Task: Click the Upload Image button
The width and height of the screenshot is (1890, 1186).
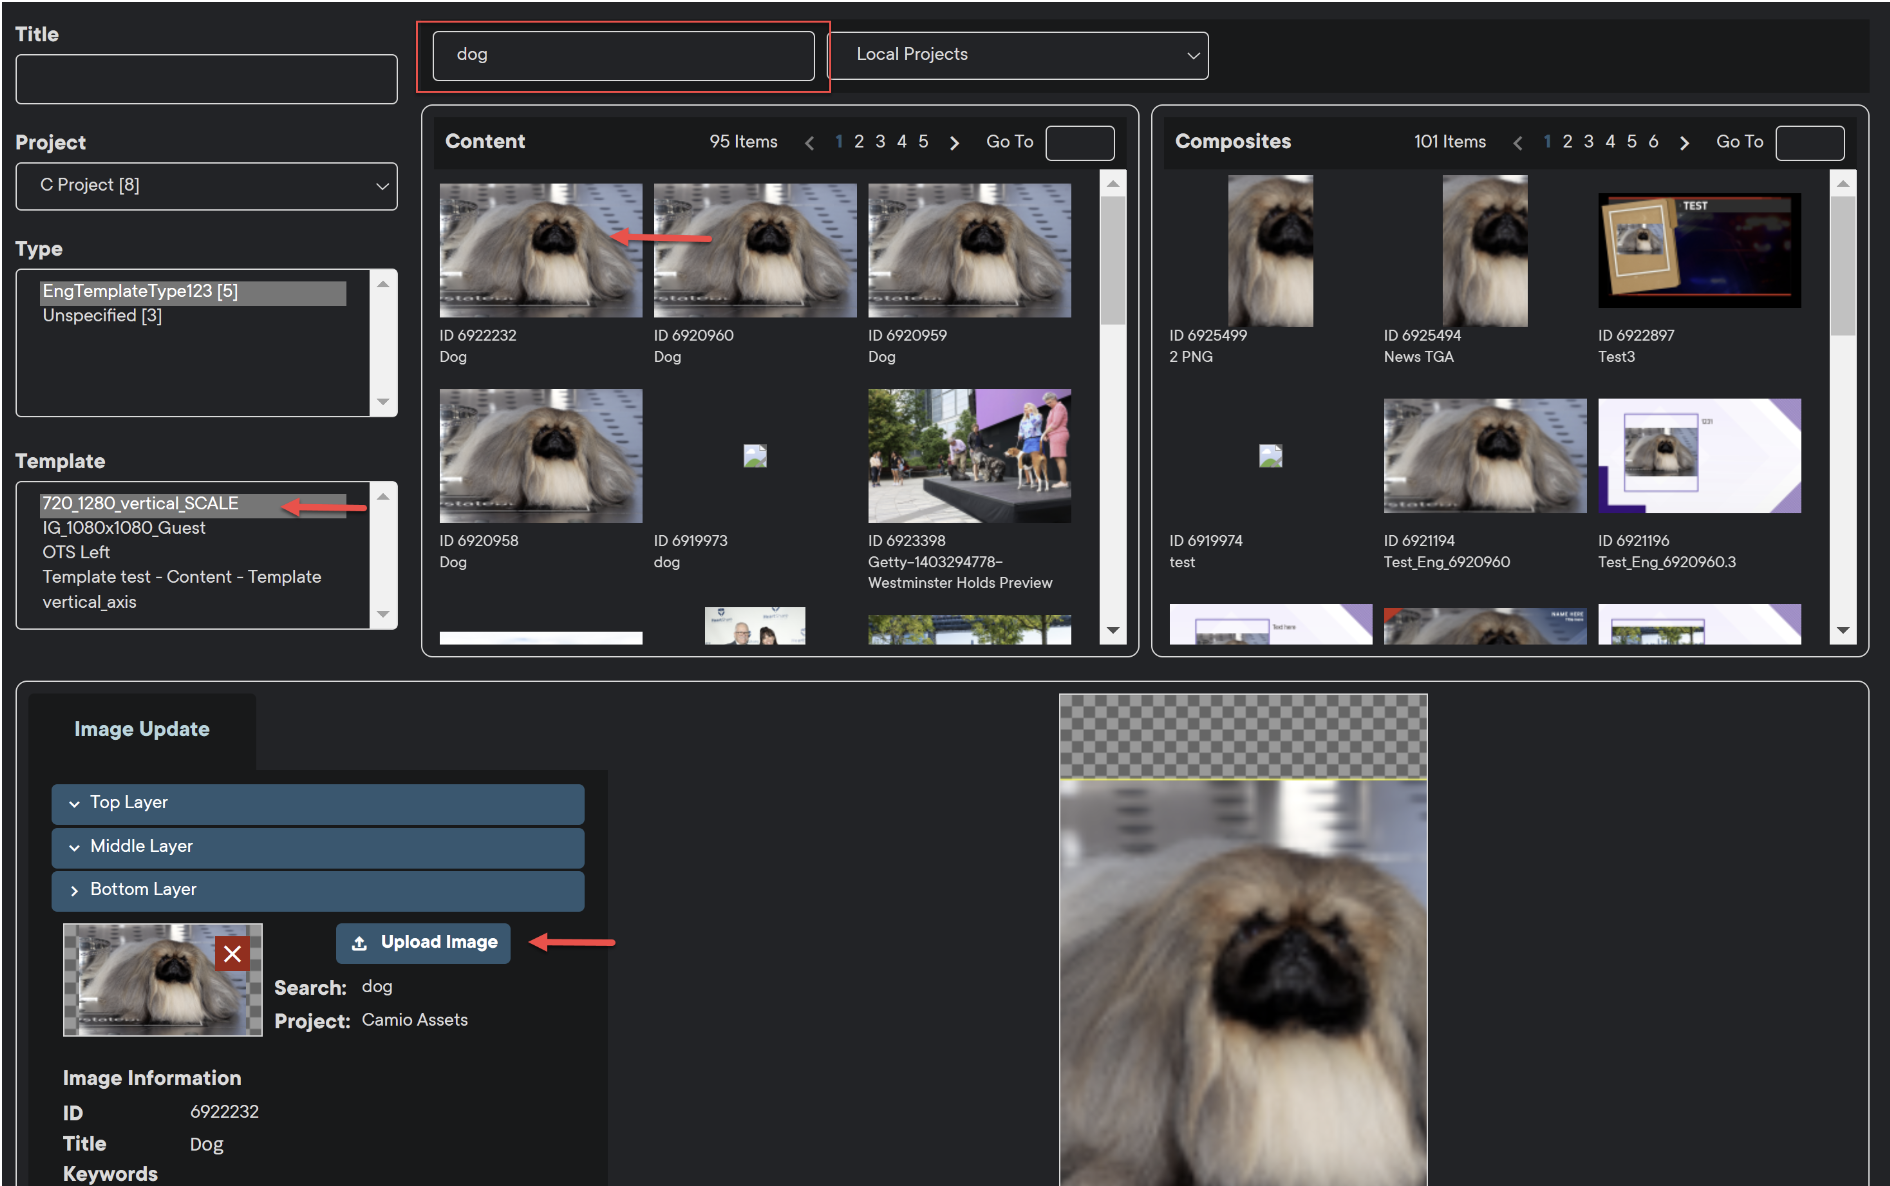Action: (423, 943)
